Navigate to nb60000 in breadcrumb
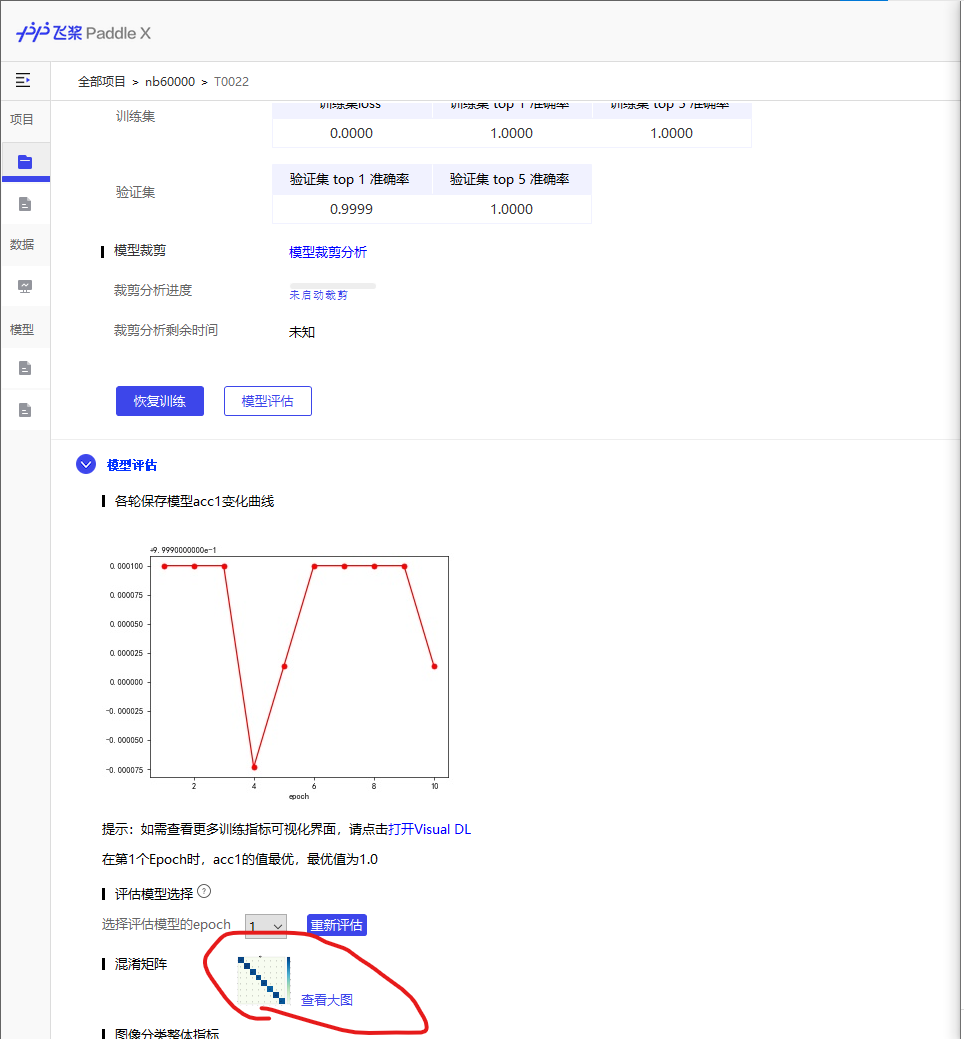This screenshot has height=1039, width=964. tap(170, 82)
